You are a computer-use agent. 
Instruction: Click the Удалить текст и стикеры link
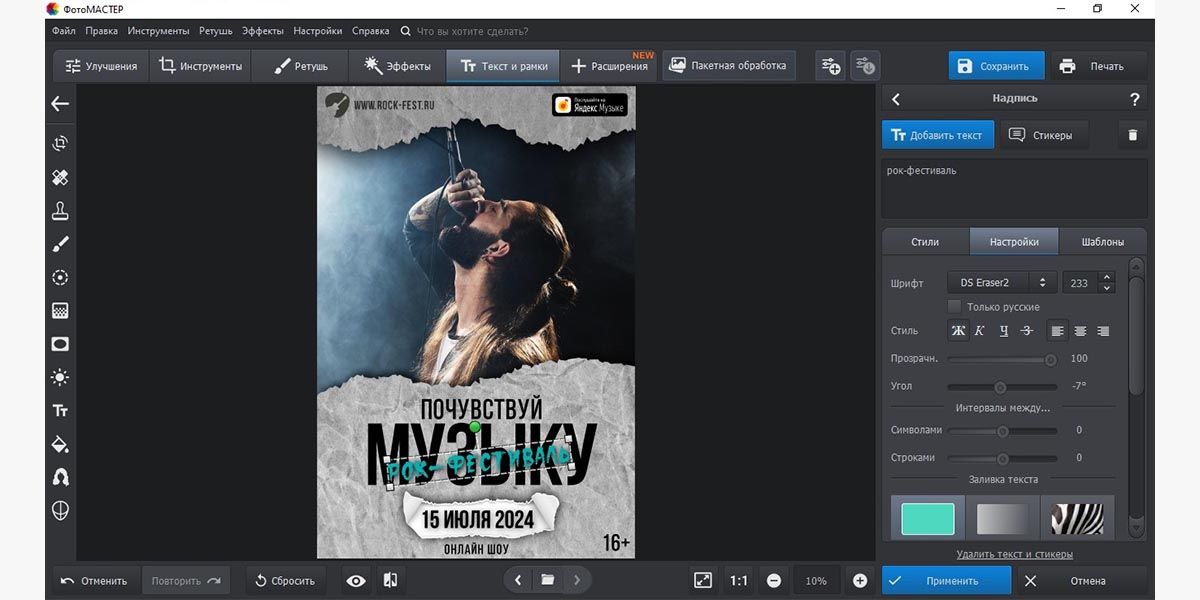click(x=1014, y=554)
